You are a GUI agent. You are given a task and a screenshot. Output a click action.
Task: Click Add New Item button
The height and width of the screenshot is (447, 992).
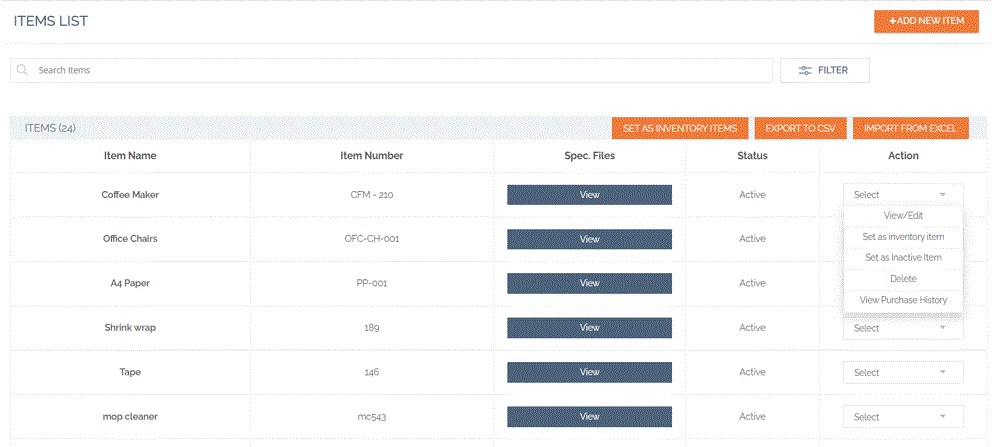coord(926,21)
